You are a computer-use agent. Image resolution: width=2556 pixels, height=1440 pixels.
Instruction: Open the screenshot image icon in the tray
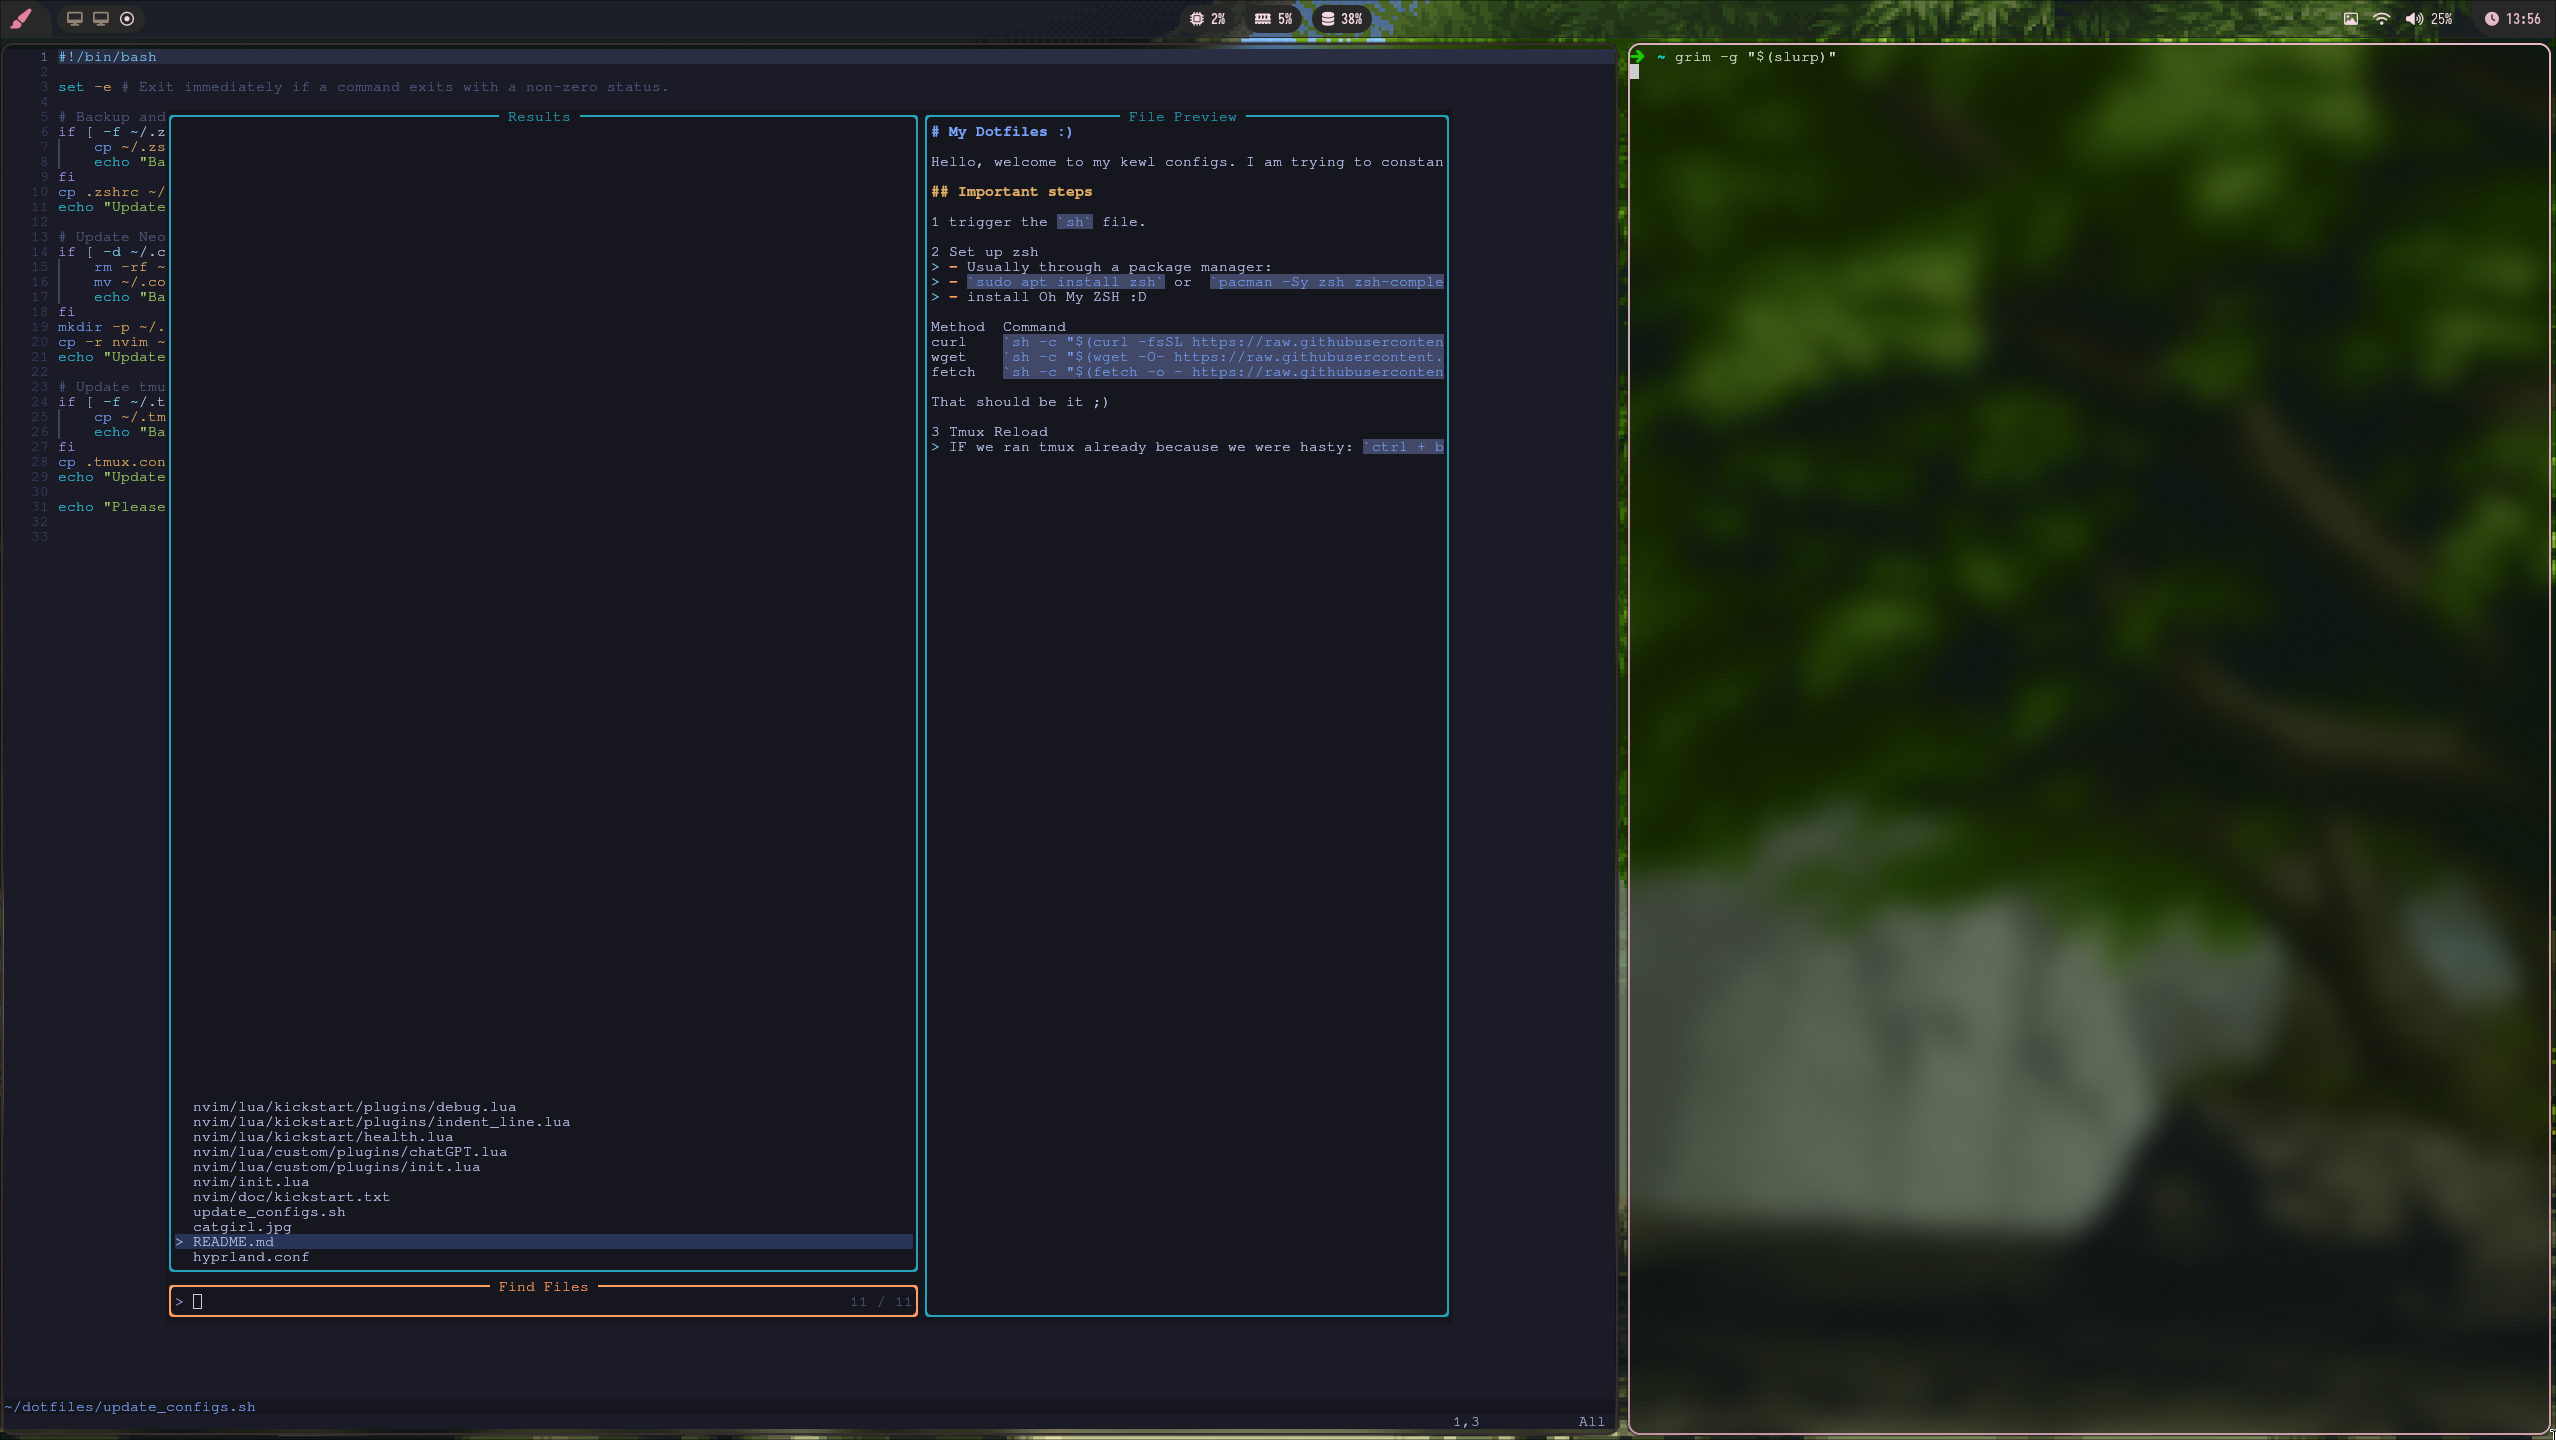pyautogui.click(x=2349, y=18)
